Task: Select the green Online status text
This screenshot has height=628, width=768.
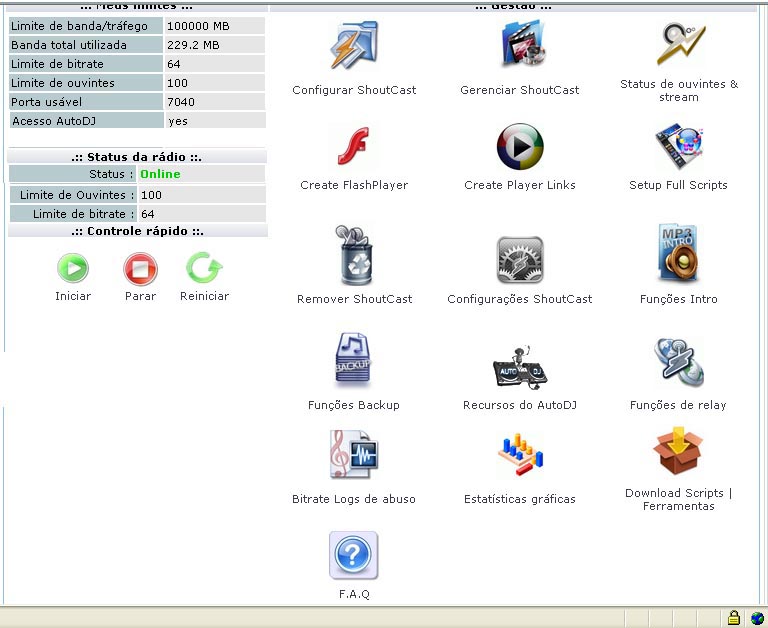Action: (x=160, y=174)
